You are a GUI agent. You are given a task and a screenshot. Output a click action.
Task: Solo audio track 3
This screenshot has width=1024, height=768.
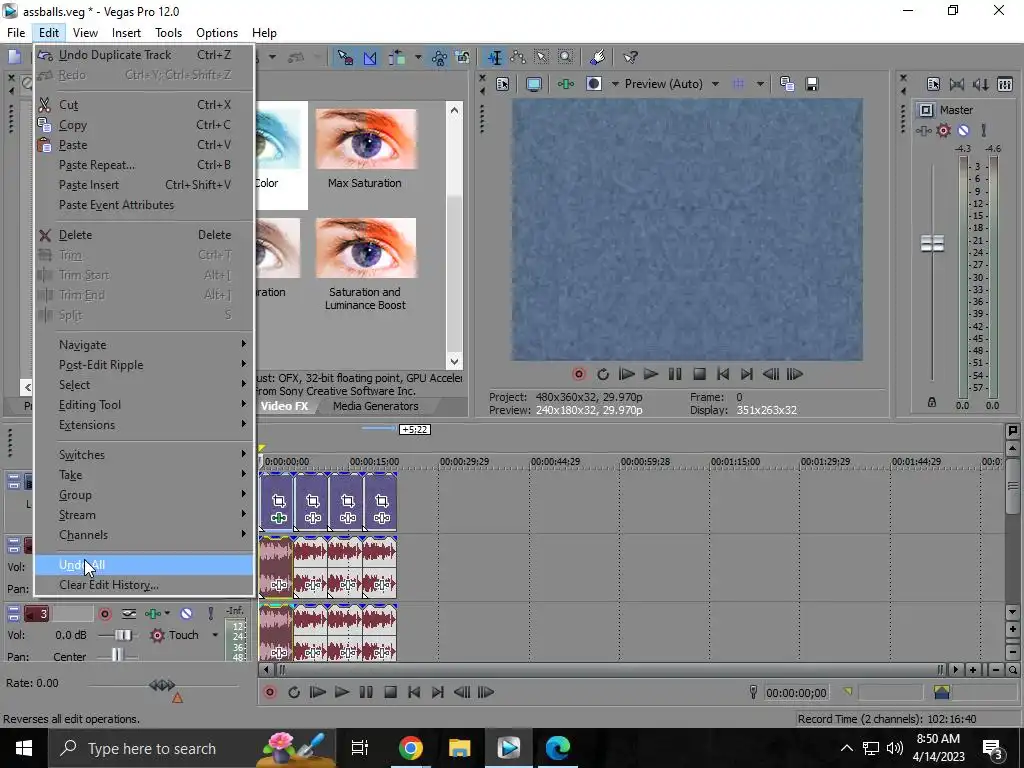tap(210, 614)
